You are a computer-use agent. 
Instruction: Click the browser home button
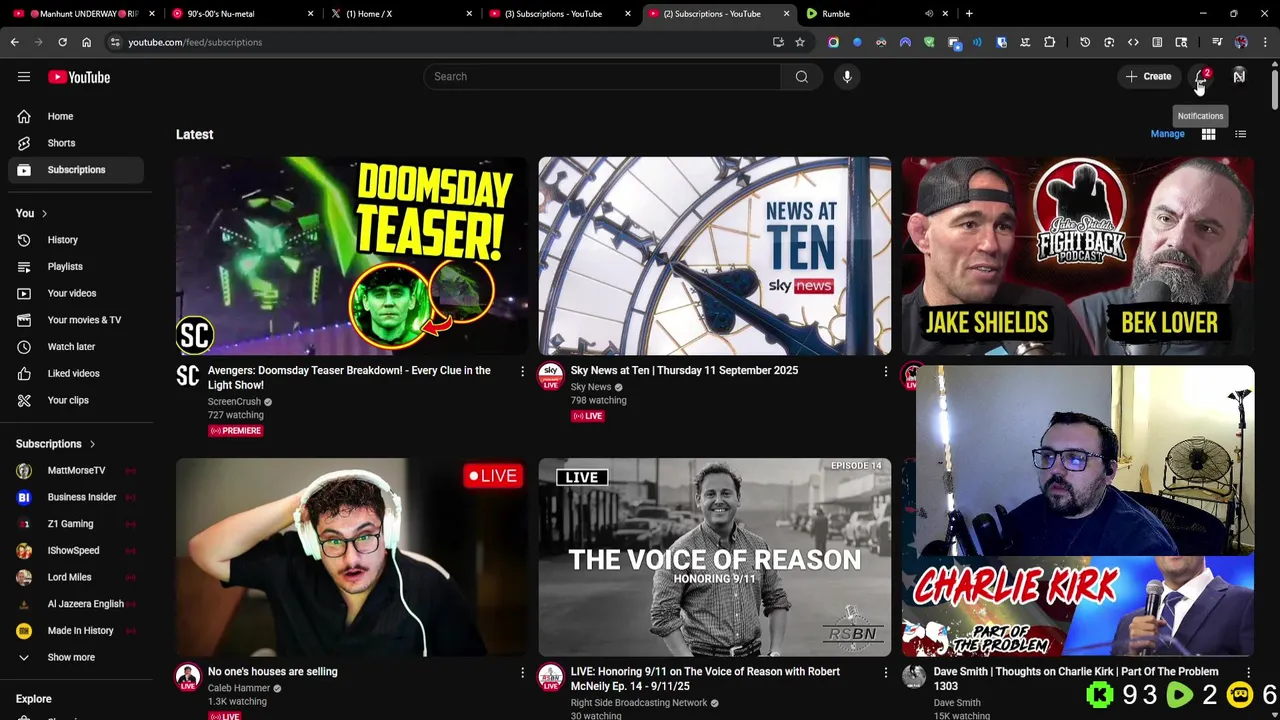[x=86, y=42]
